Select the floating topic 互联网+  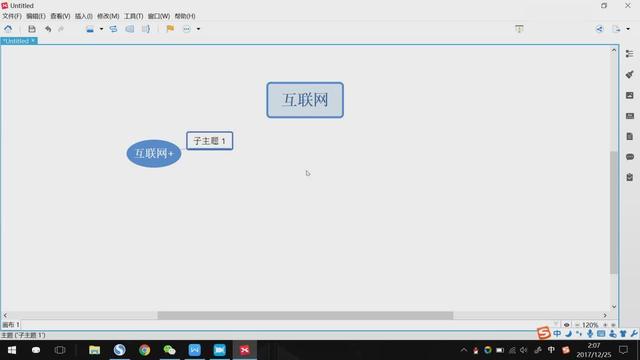(x=154, y=153)
